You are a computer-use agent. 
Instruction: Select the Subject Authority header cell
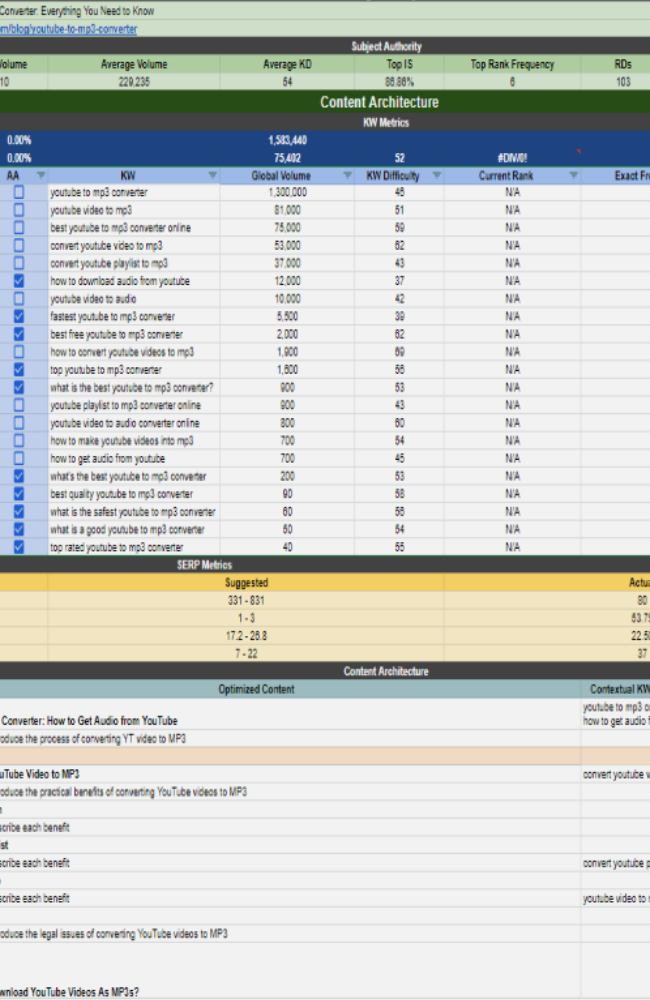386,46
